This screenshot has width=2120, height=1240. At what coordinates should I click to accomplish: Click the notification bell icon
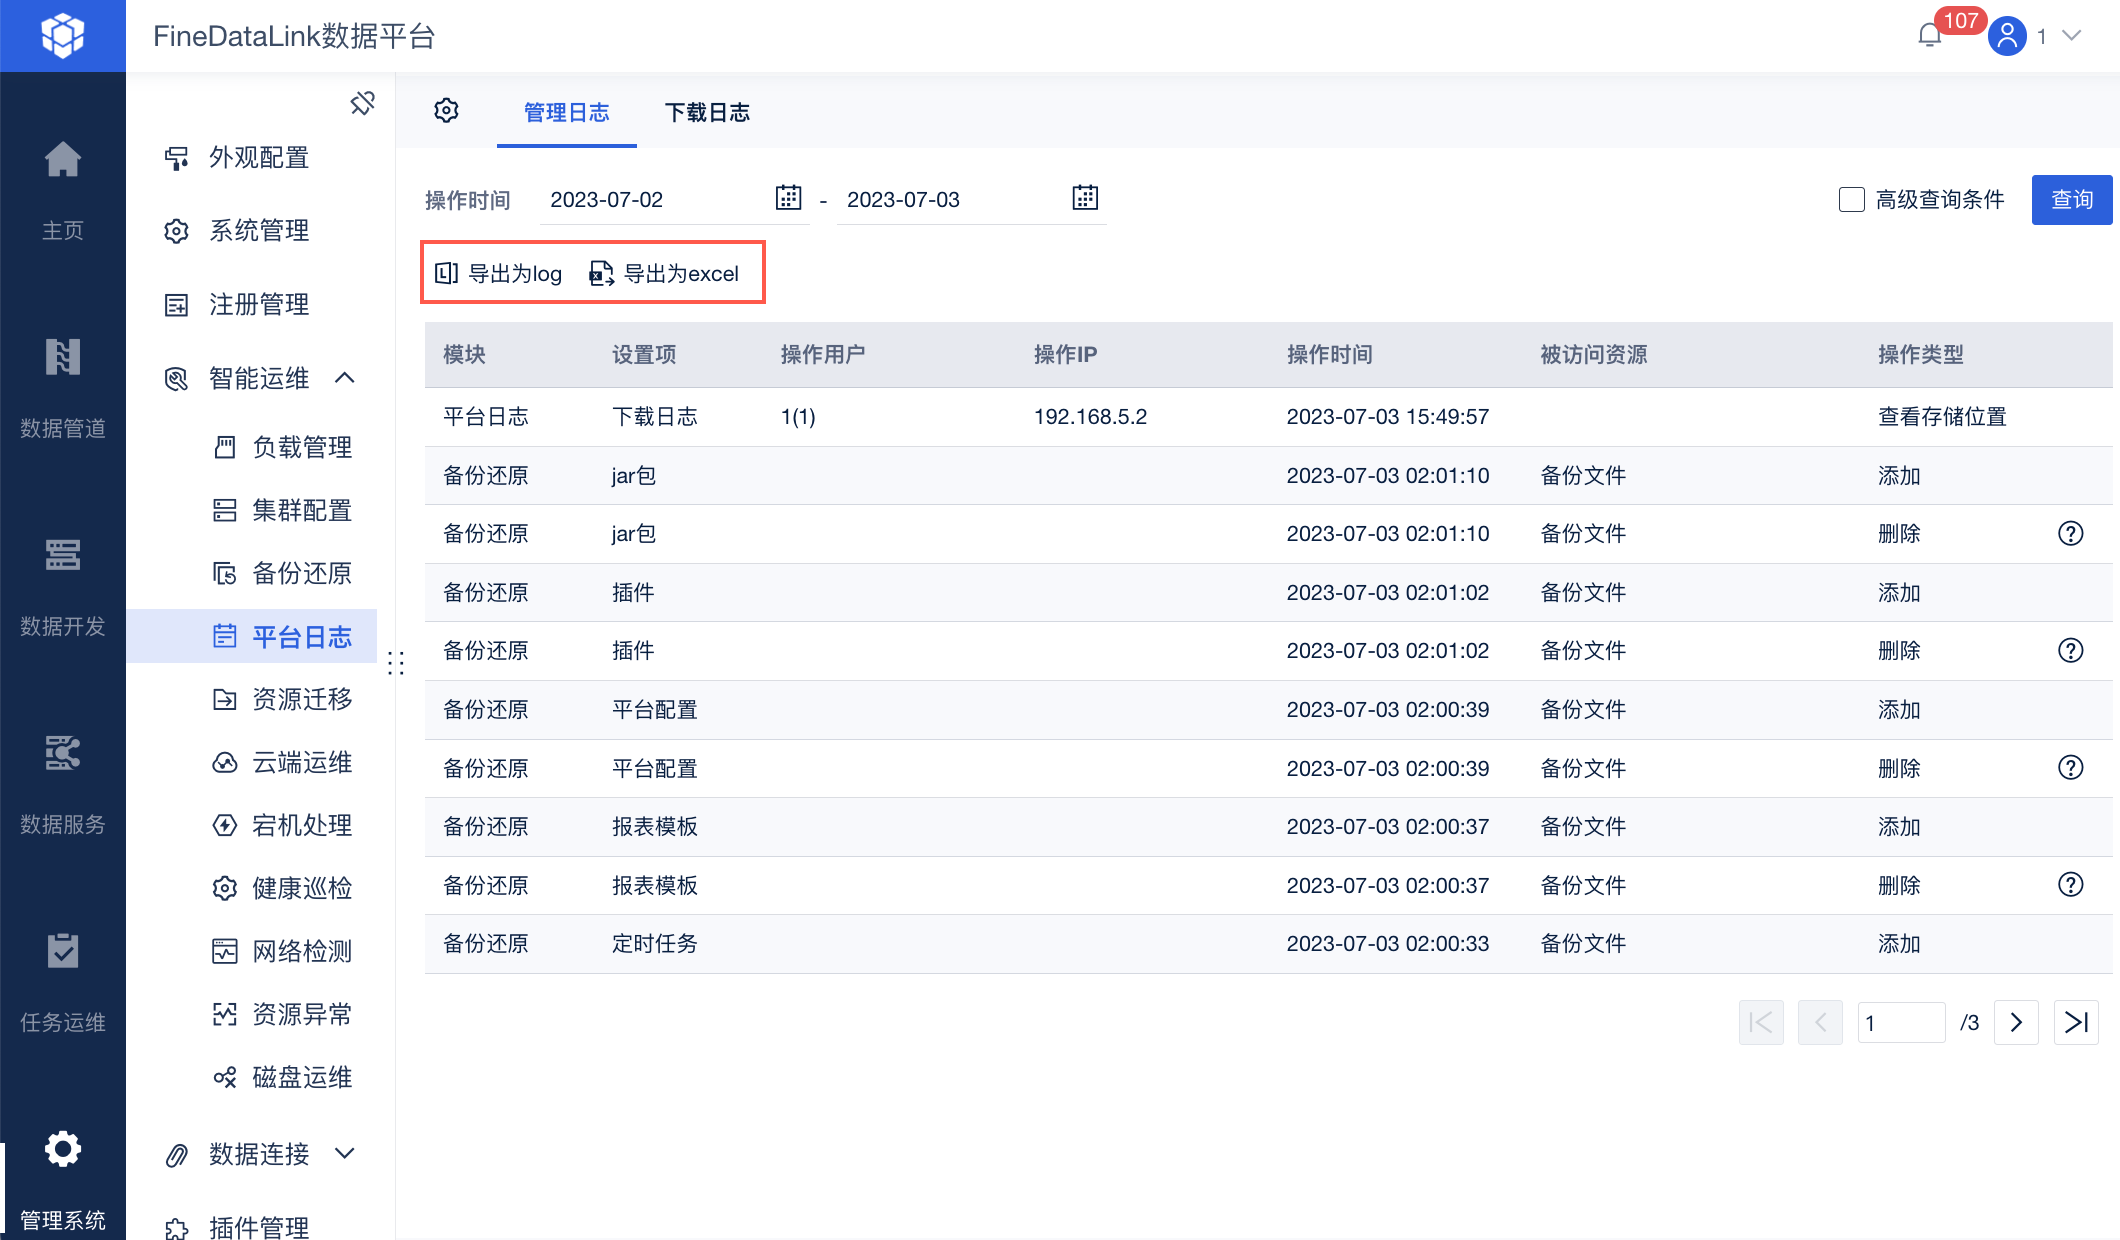[x=1929, y=36]
